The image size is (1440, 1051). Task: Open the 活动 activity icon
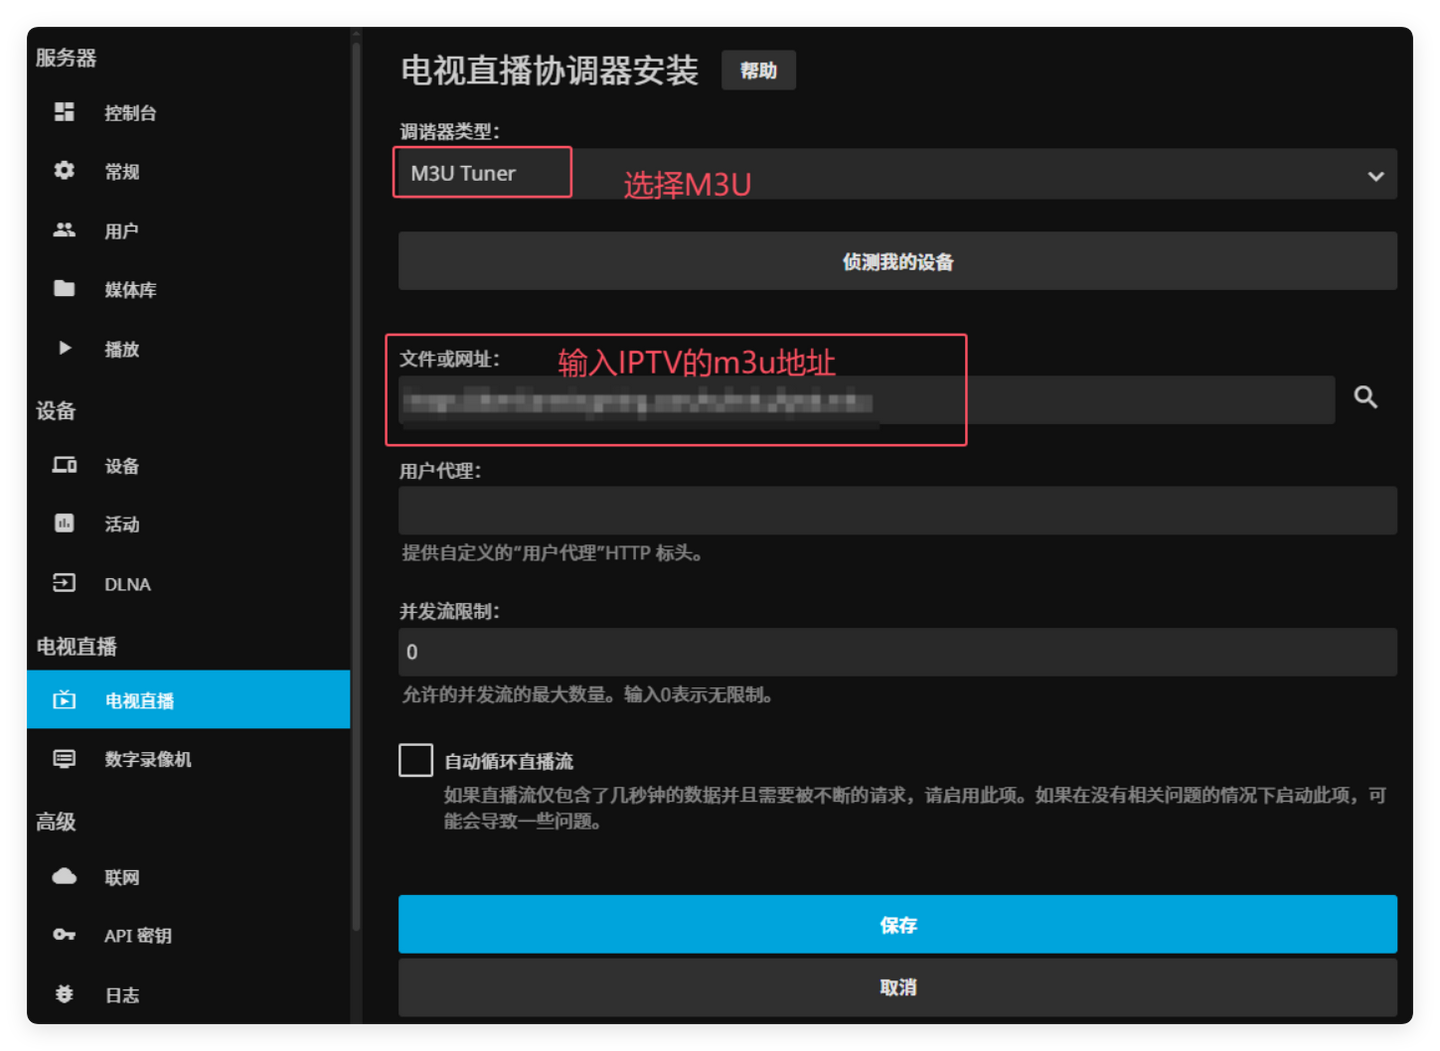tap(63, 523)
